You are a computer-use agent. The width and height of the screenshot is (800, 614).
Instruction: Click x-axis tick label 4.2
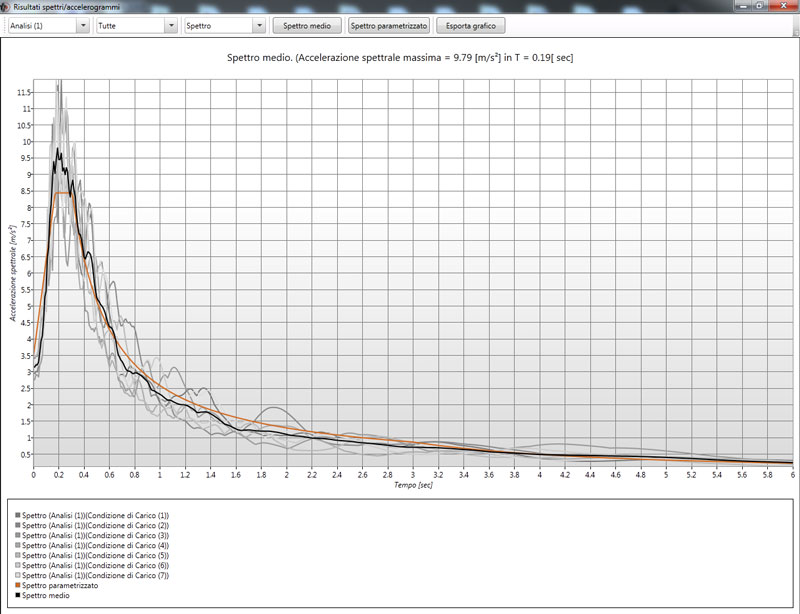565,475
